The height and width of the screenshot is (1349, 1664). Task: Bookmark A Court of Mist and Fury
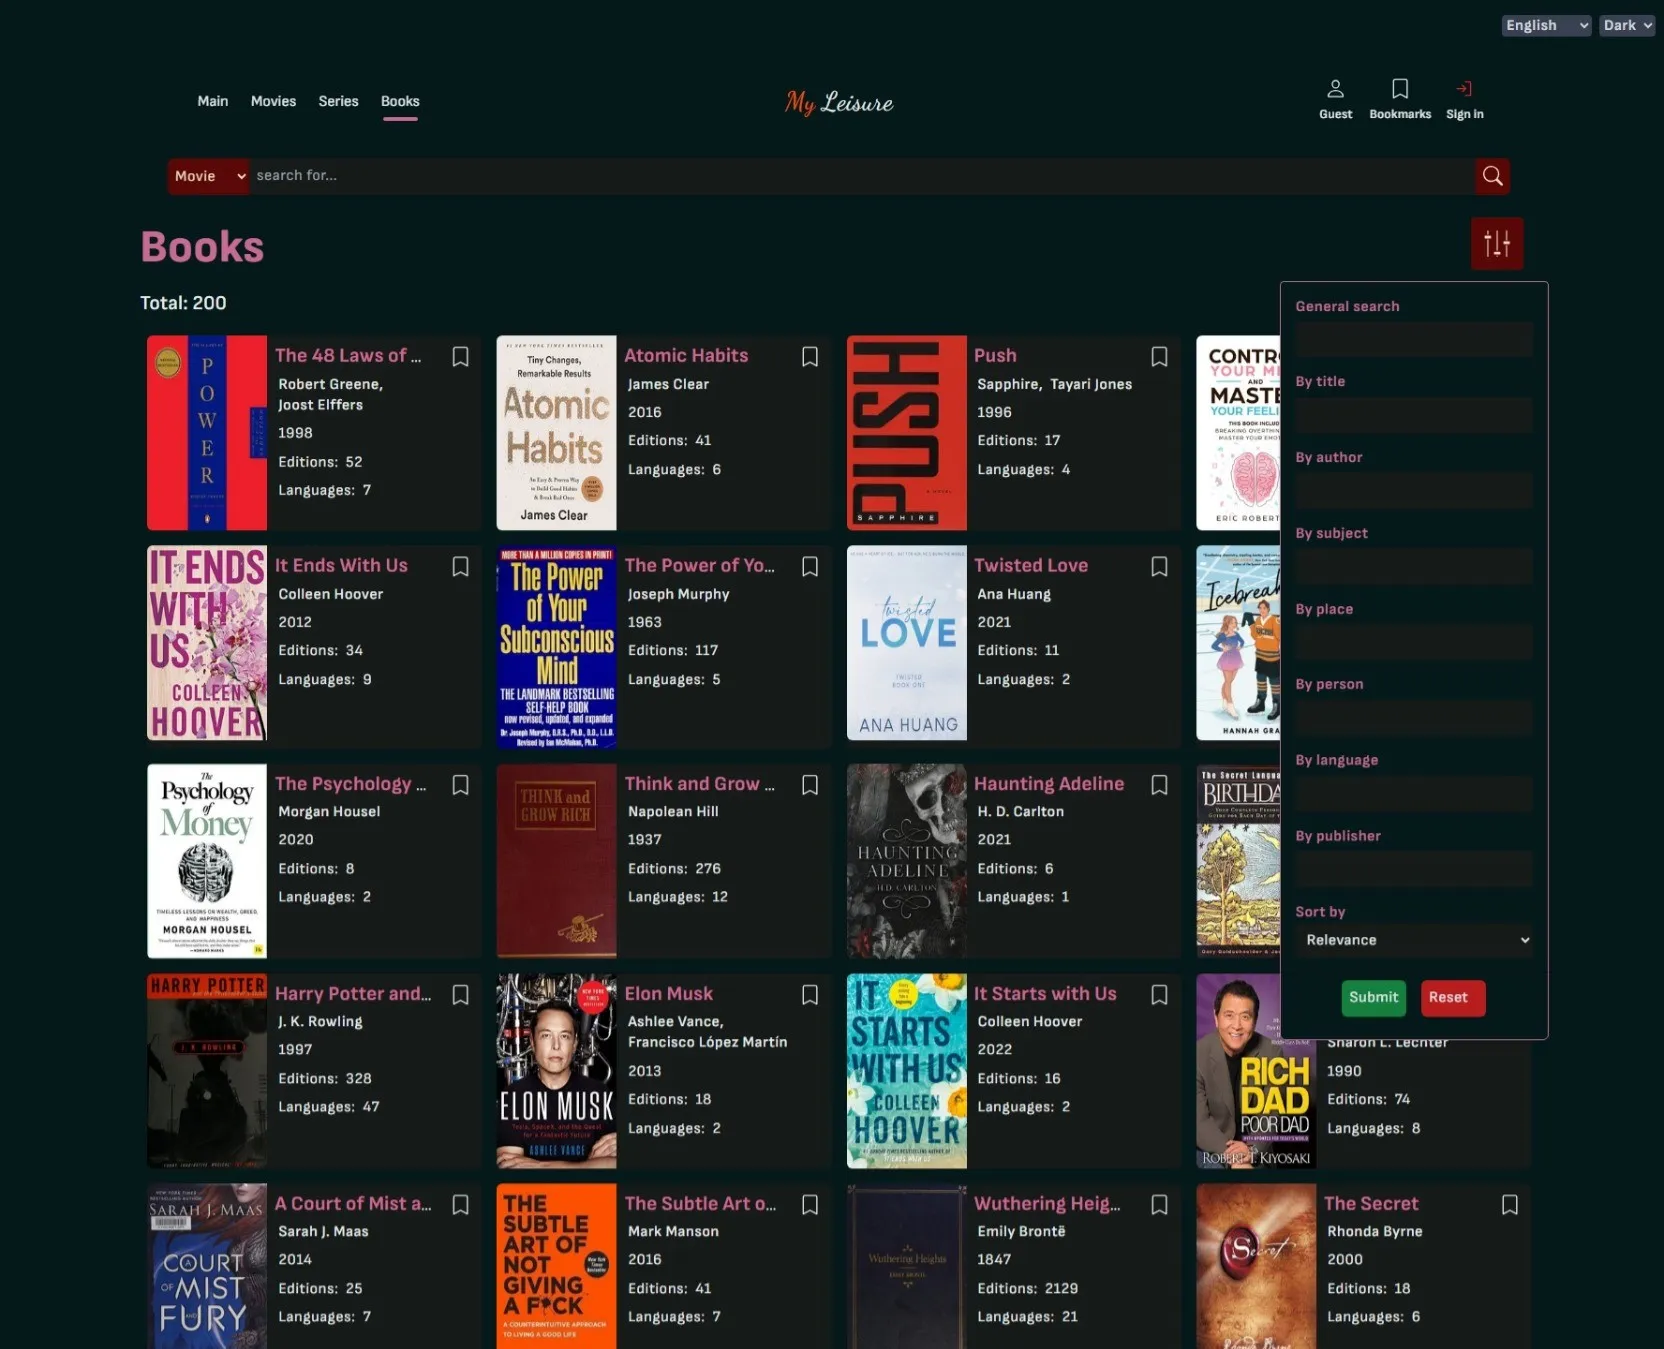[460, 1205]
